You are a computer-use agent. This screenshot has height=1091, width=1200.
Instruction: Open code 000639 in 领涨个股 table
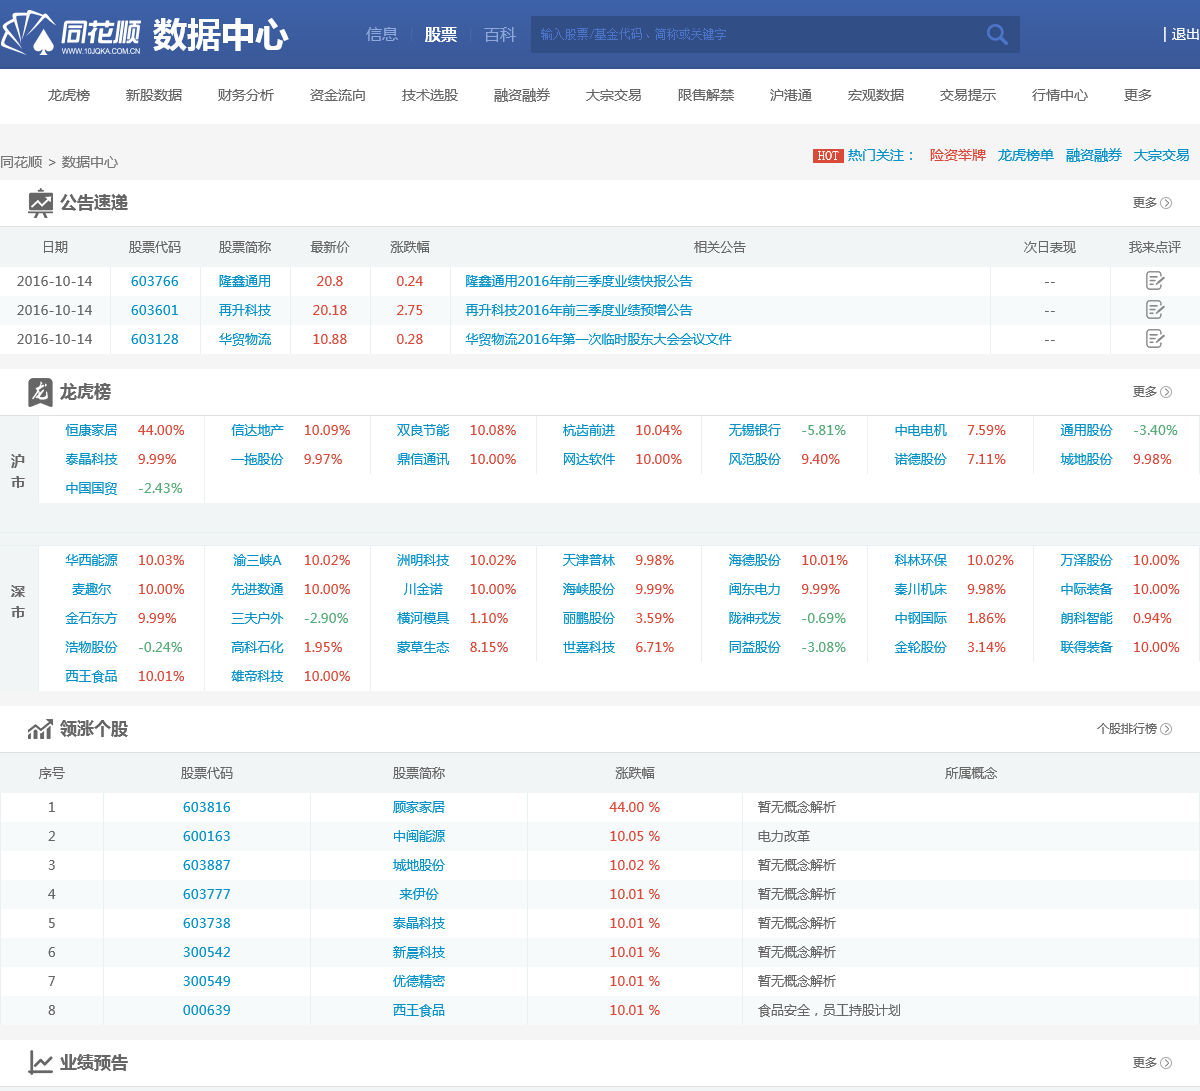[x=207, y=1010]
